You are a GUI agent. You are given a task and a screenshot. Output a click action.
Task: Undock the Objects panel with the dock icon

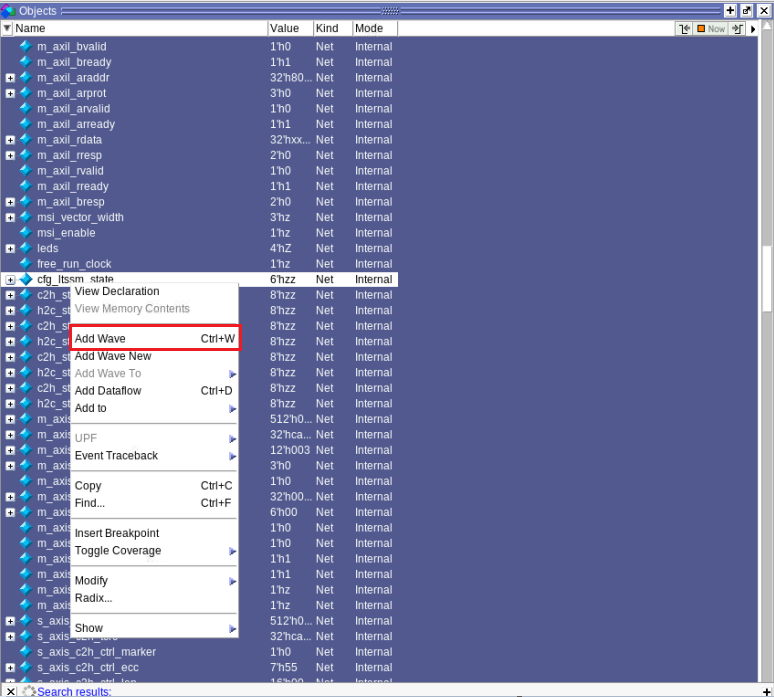pos(746,10)
